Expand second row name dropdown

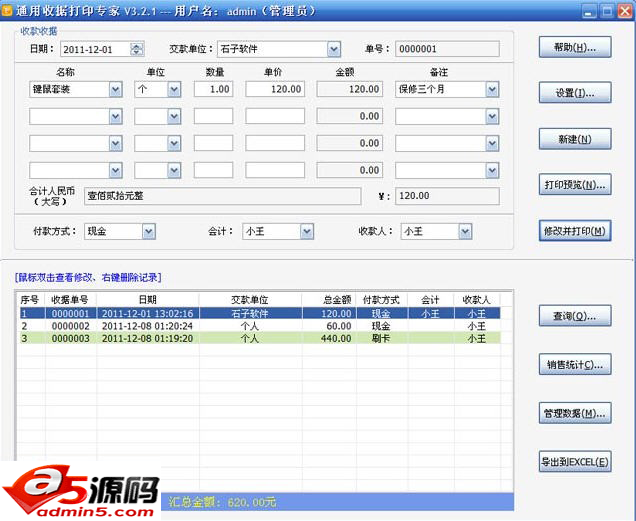[x=115, y=116]
